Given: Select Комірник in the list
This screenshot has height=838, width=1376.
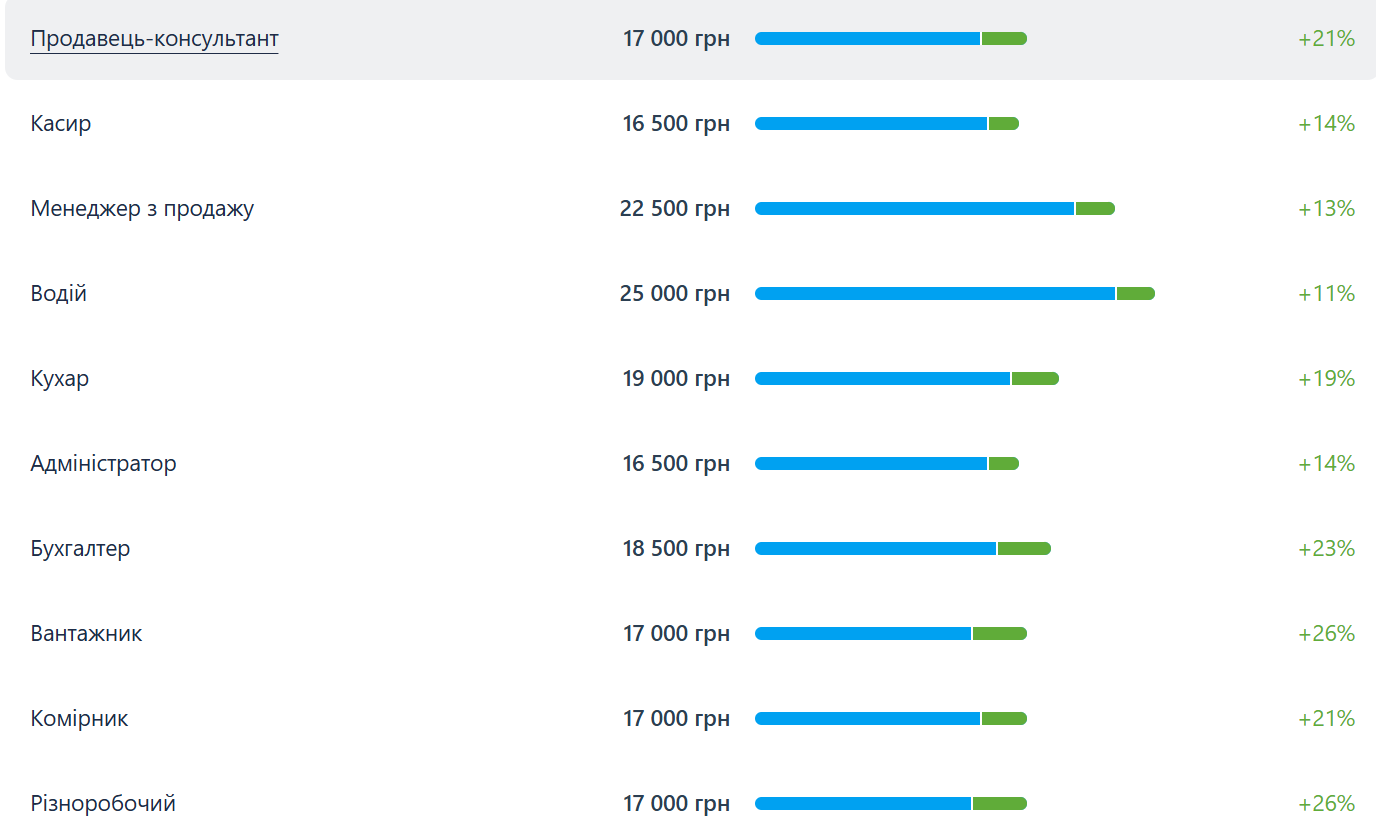Looking at the screenshot, I should [79, 719].
